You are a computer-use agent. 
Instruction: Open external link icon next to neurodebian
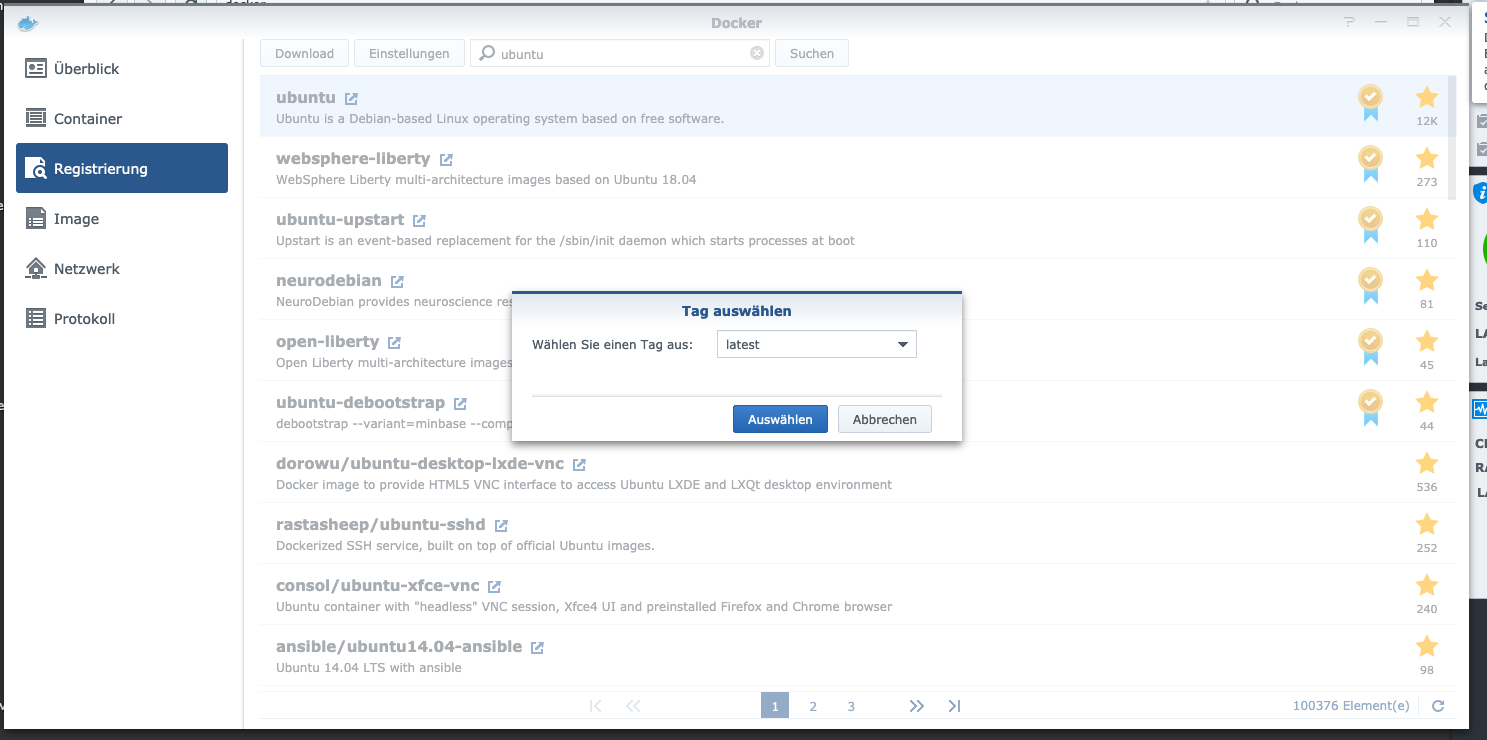point(397,282)
